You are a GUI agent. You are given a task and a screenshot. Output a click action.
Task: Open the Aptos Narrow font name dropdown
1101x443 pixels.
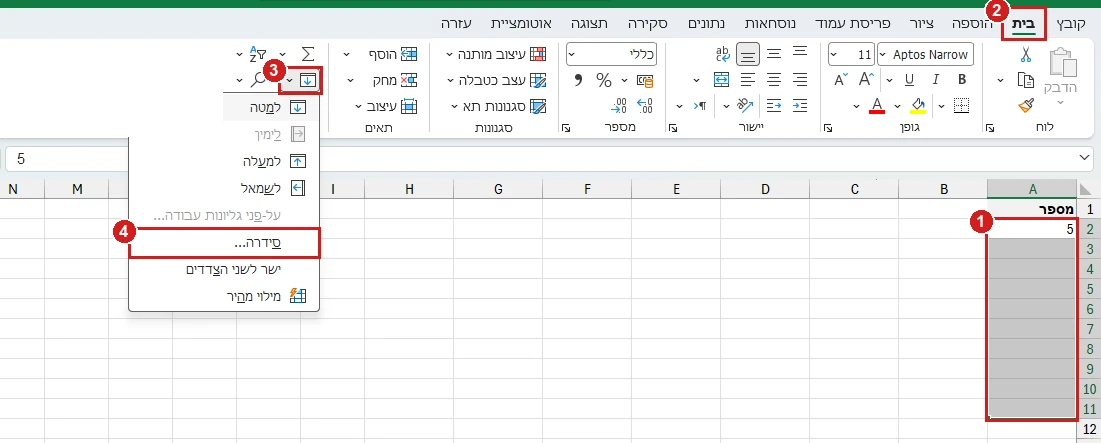[x=882, y=55]
